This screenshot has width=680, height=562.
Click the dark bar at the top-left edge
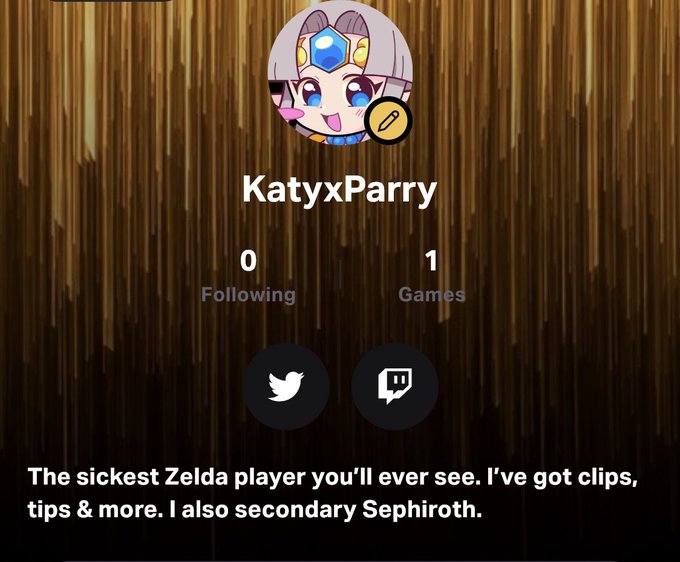click(111, 1)
